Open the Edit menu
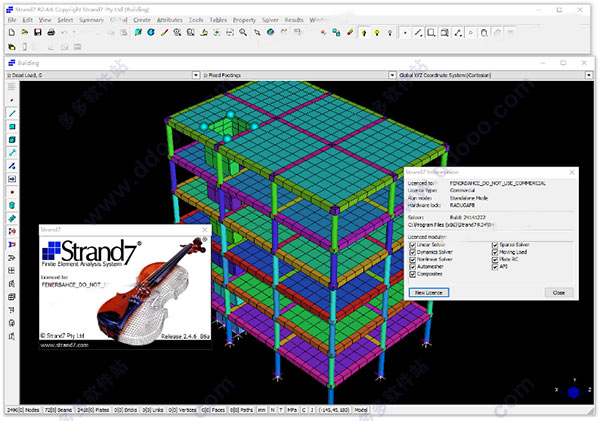Image resolution: width=600 pixels, height=421 pixels. 28,20
